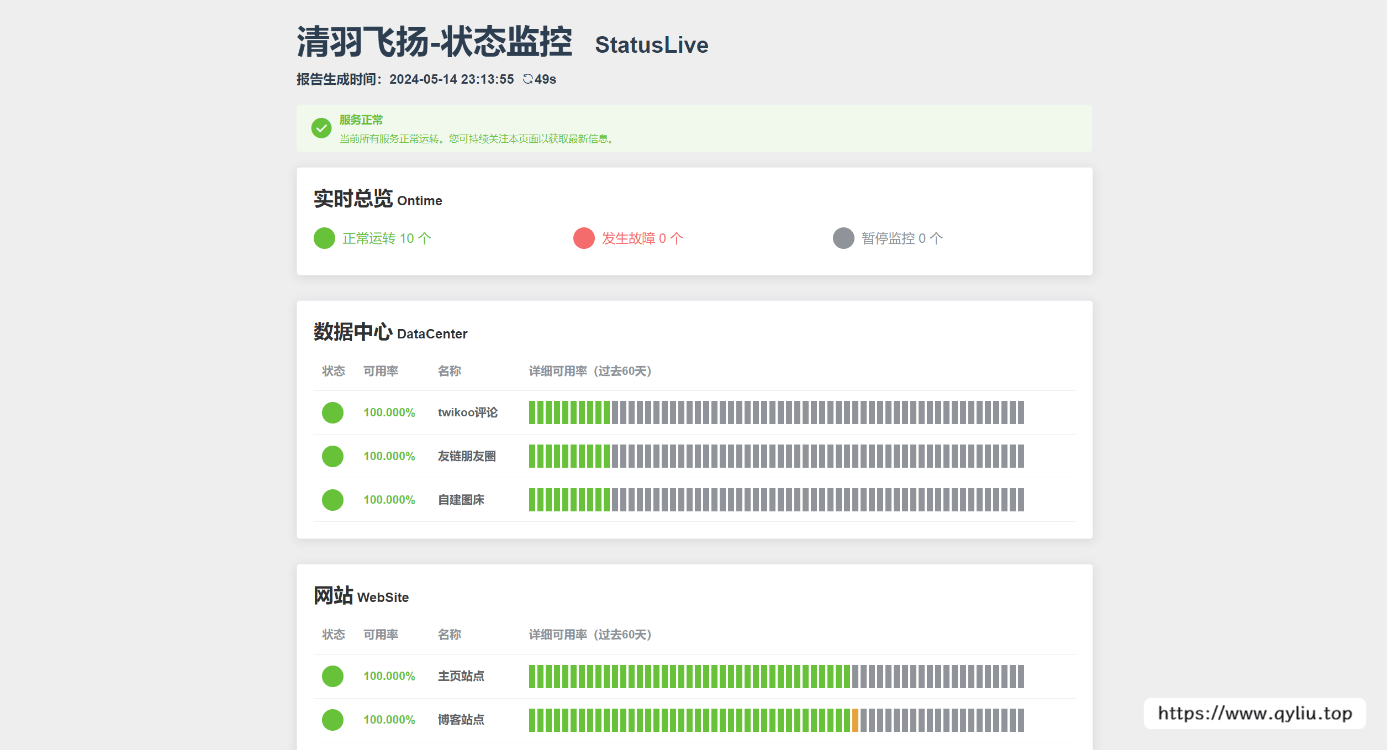This screenshot has width=1387, height=750.
Task: Click the green 服务正常 checkmark icon
Action: tap(321, 128)
